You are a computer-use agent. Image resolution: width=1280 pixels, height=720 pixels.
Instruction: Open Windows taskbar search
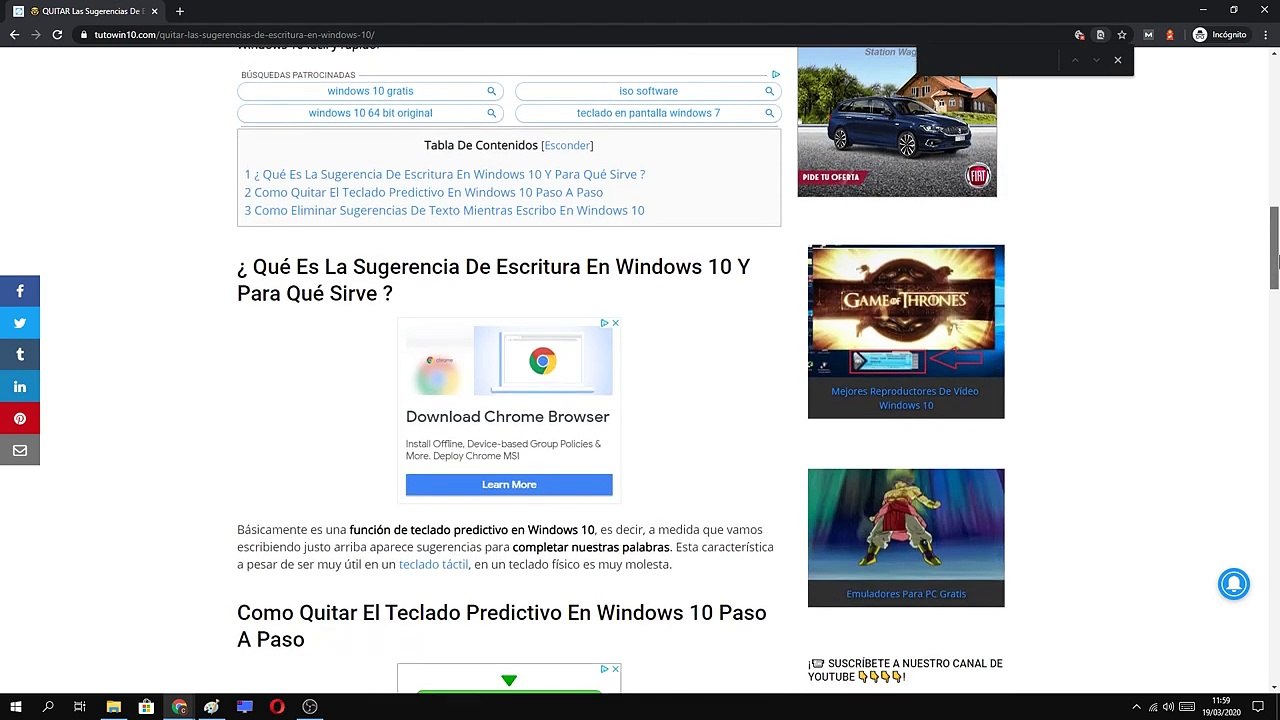tap(48, 707)
